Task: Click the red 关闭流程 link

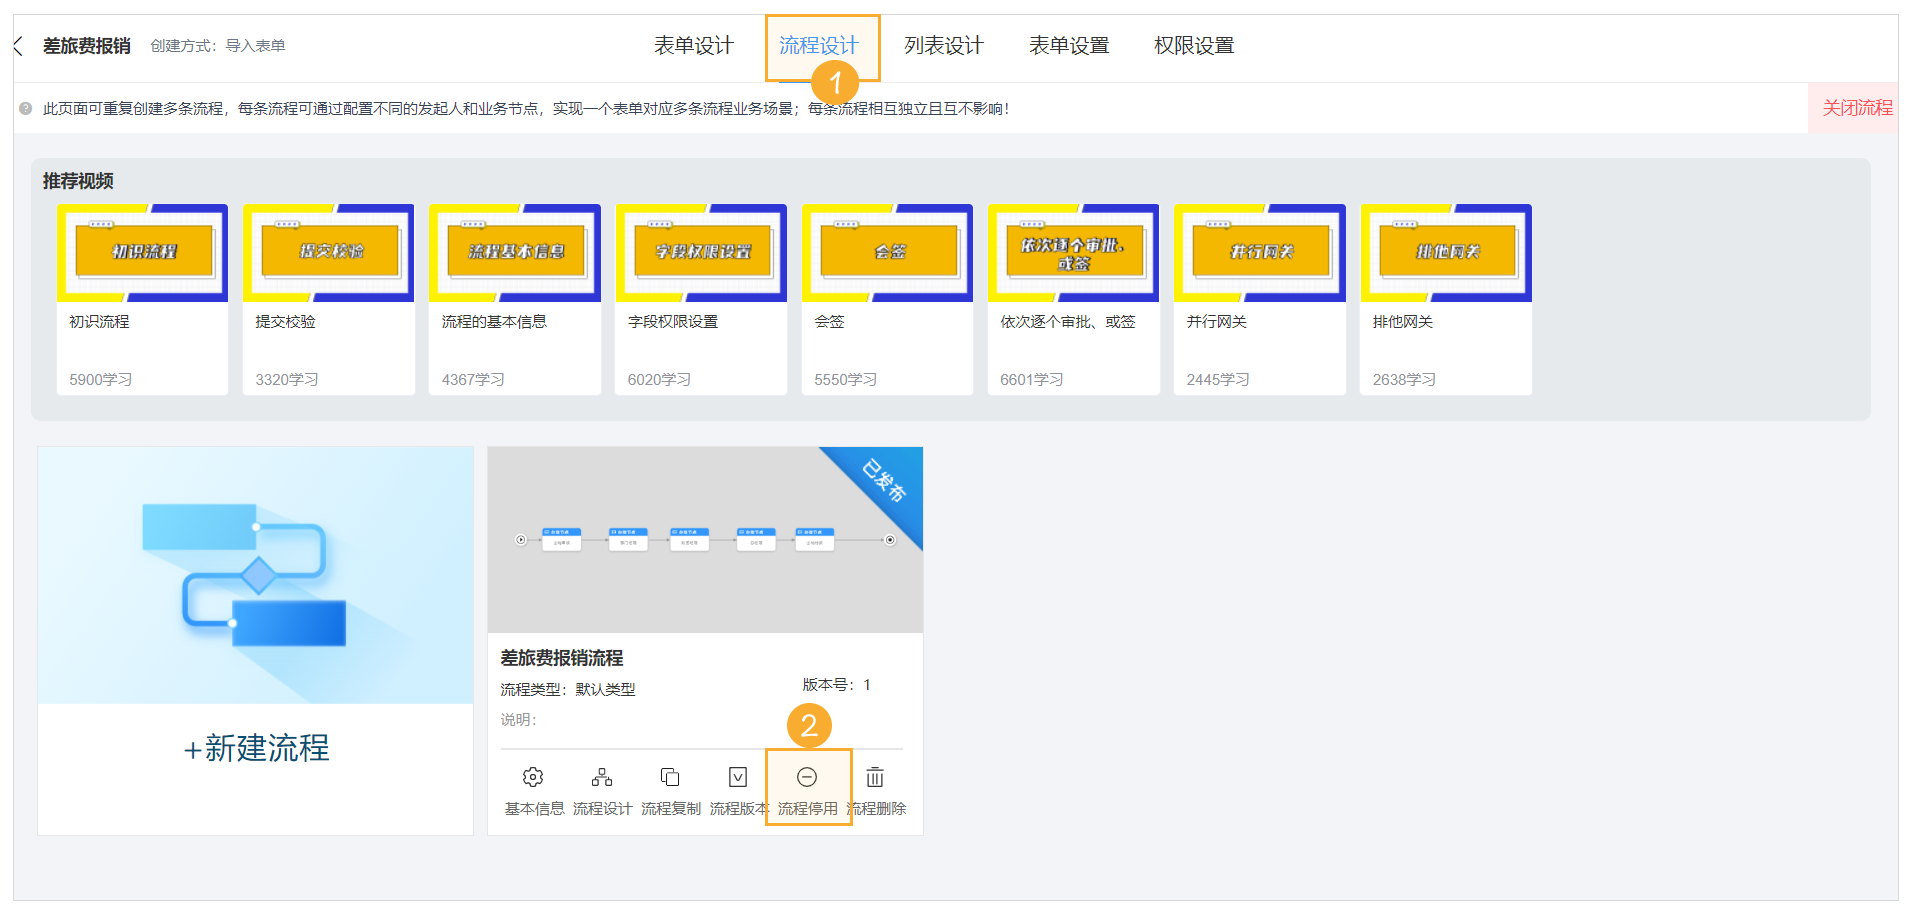Action: 1855,108
